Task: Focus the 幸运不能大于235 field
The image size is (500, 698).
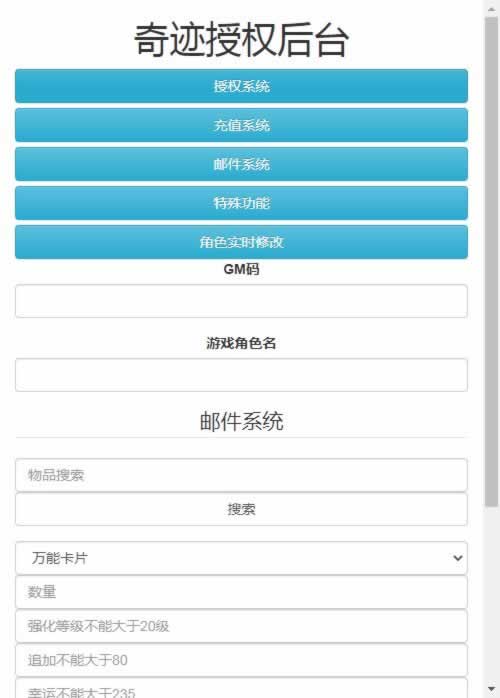Action: coord(241,688)
